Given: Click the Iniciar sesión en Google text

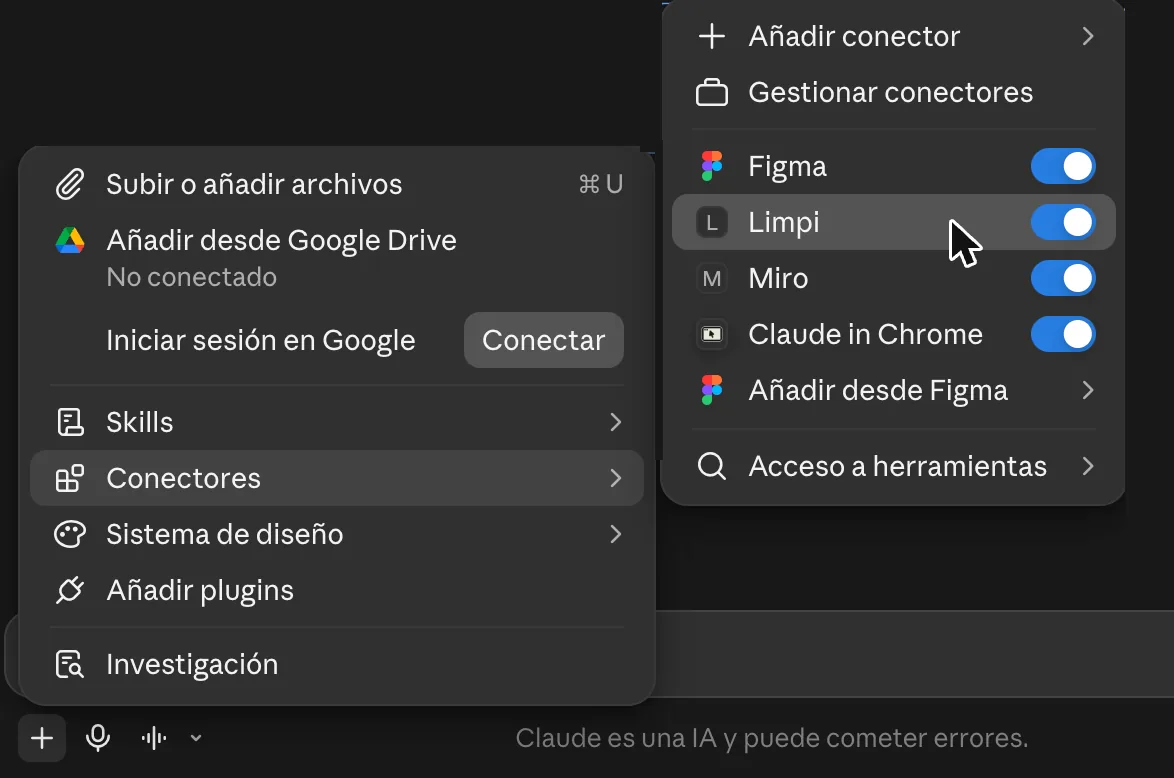Looking at the screenshot, I should (x=261, y=340).
